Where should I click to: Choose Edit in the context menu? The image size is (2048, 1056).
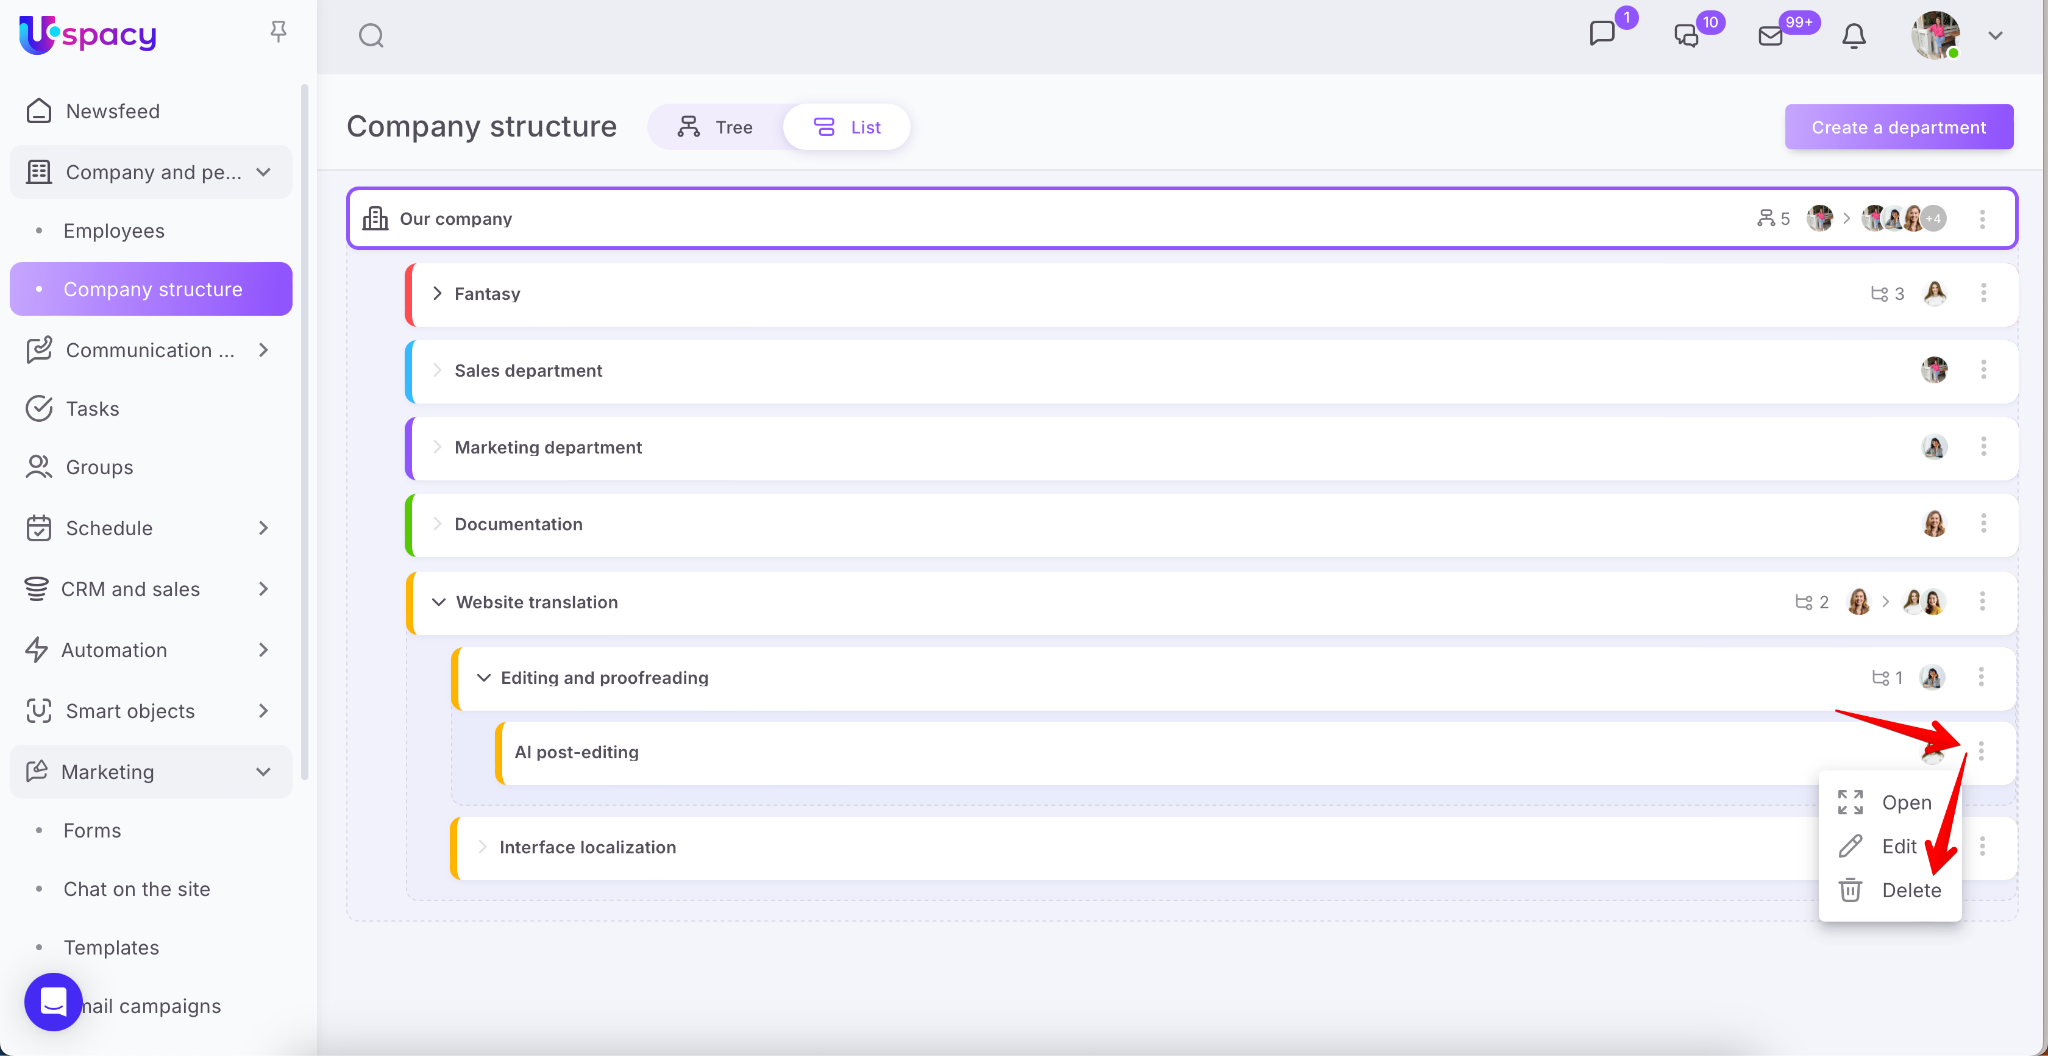[1898, 846]
